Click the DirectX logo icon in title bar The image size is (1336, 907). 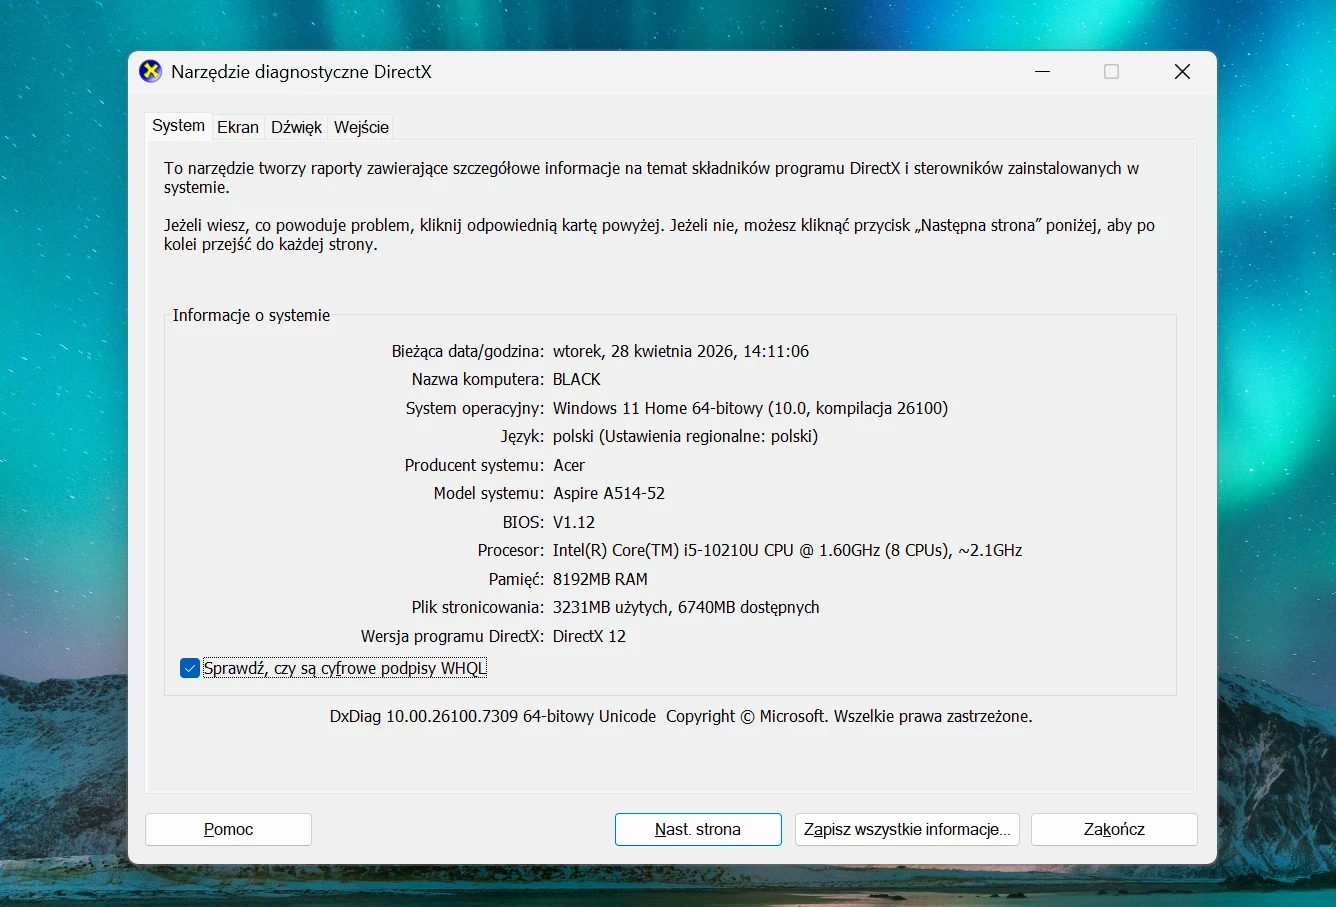click(x=151, y=71)
